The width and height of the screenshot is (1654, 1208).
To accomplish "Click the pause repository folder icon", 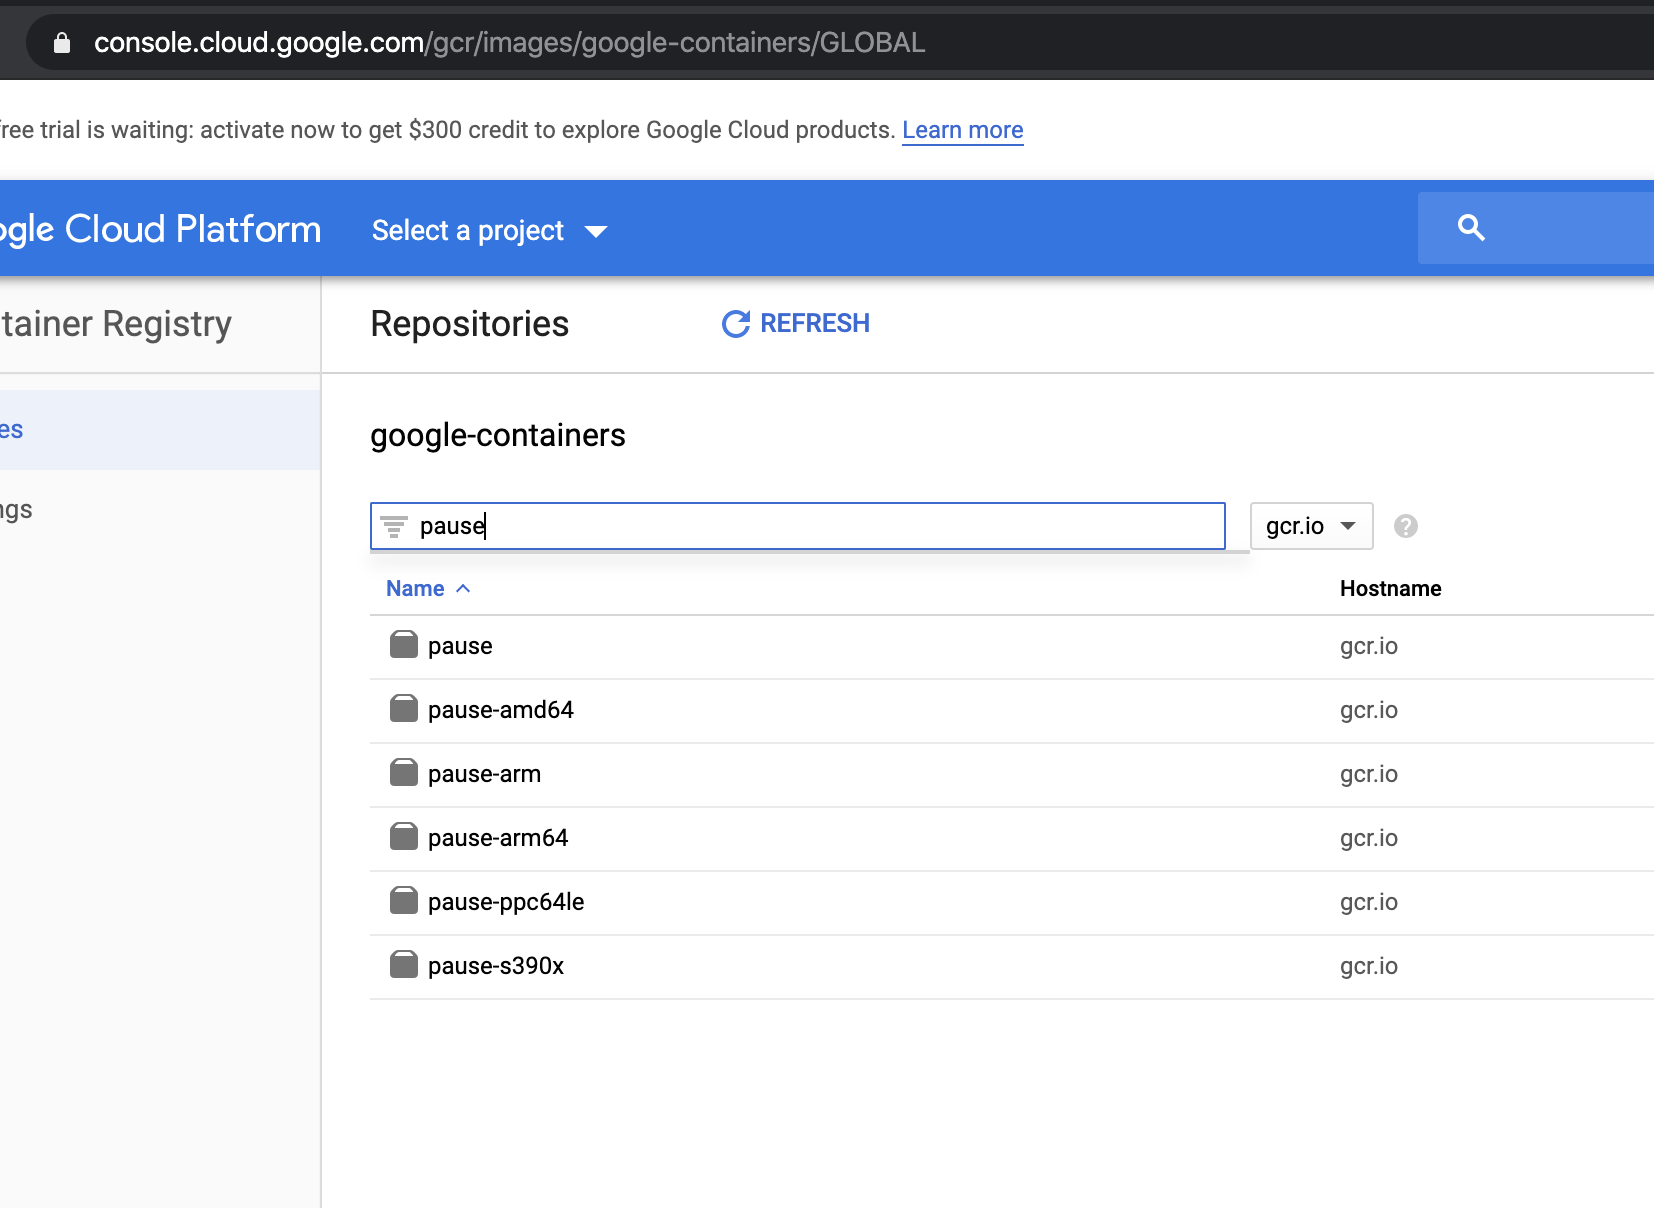I will point(403,645).
